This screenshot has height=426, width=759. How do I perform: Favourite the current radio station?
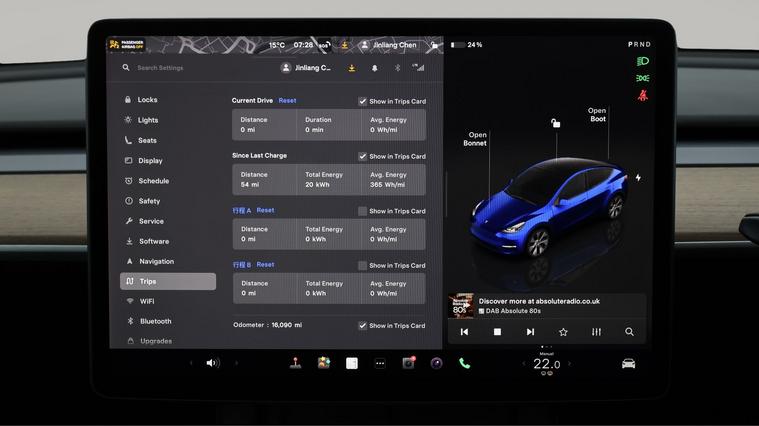click(563, 332)
